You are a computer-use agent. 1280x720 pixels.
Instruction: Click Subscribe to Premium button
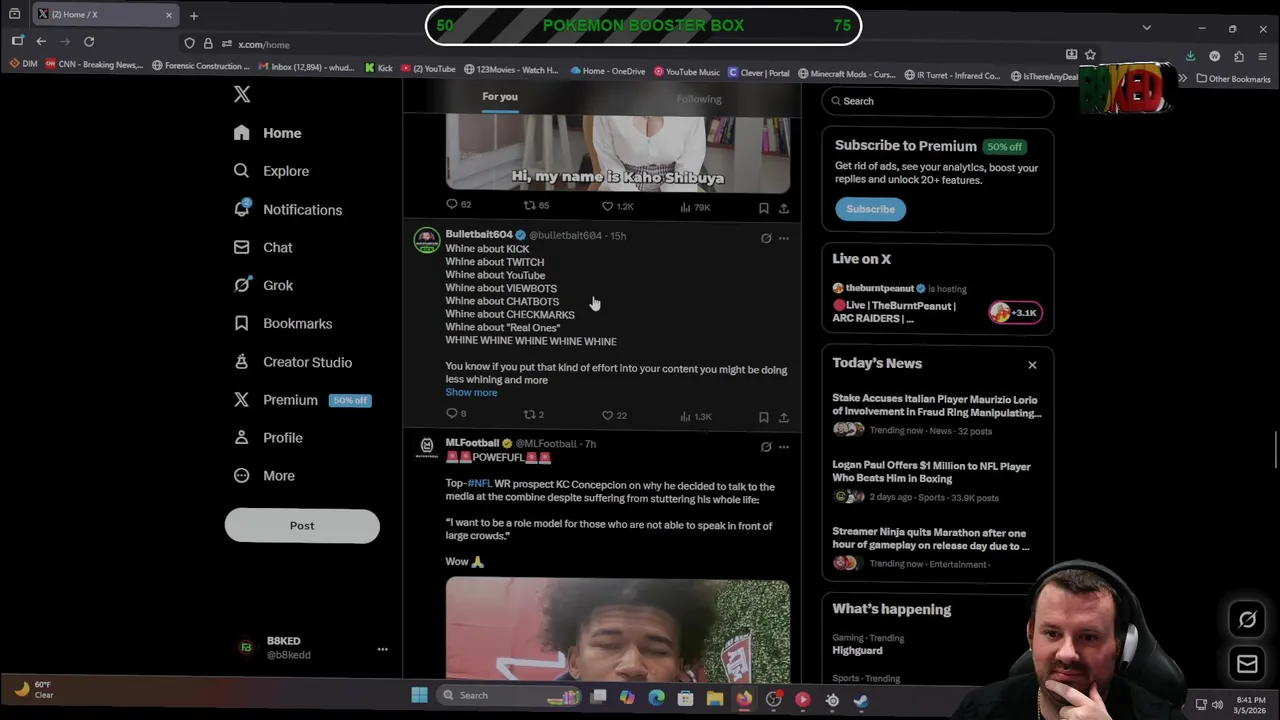[x=870, y=209]
